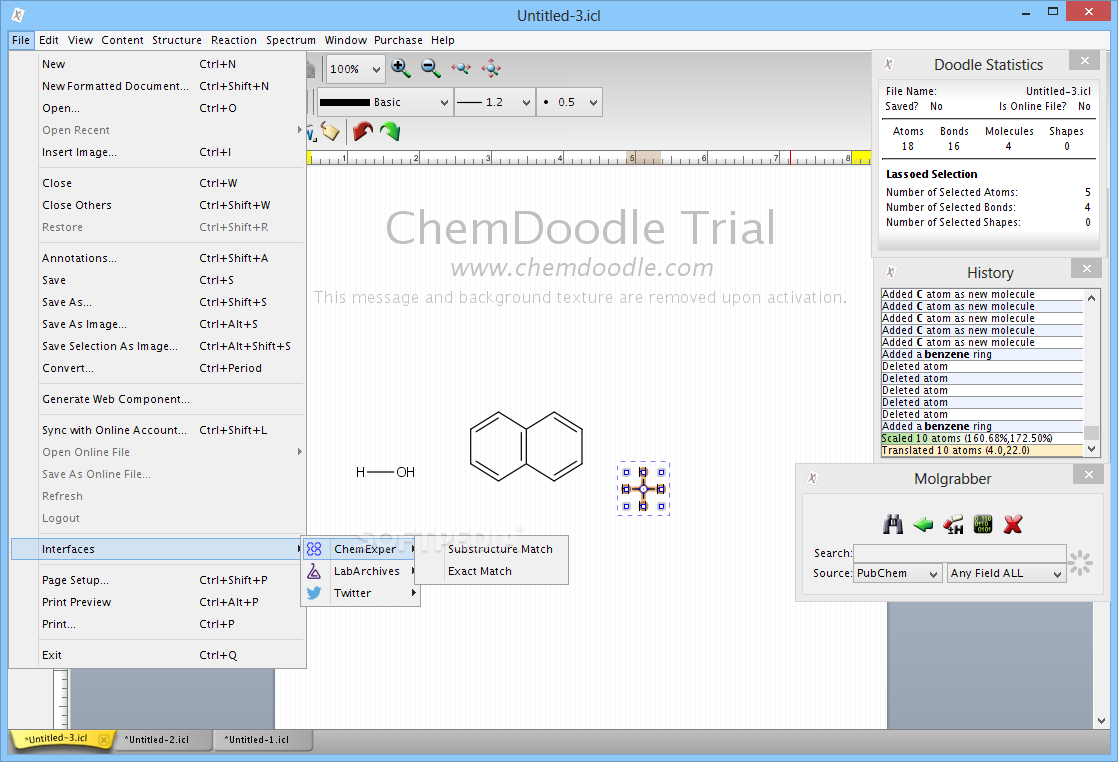Click the red X icon in Molgrabber
This screenshot has width=1118, height=762.
pos(1013,525)
